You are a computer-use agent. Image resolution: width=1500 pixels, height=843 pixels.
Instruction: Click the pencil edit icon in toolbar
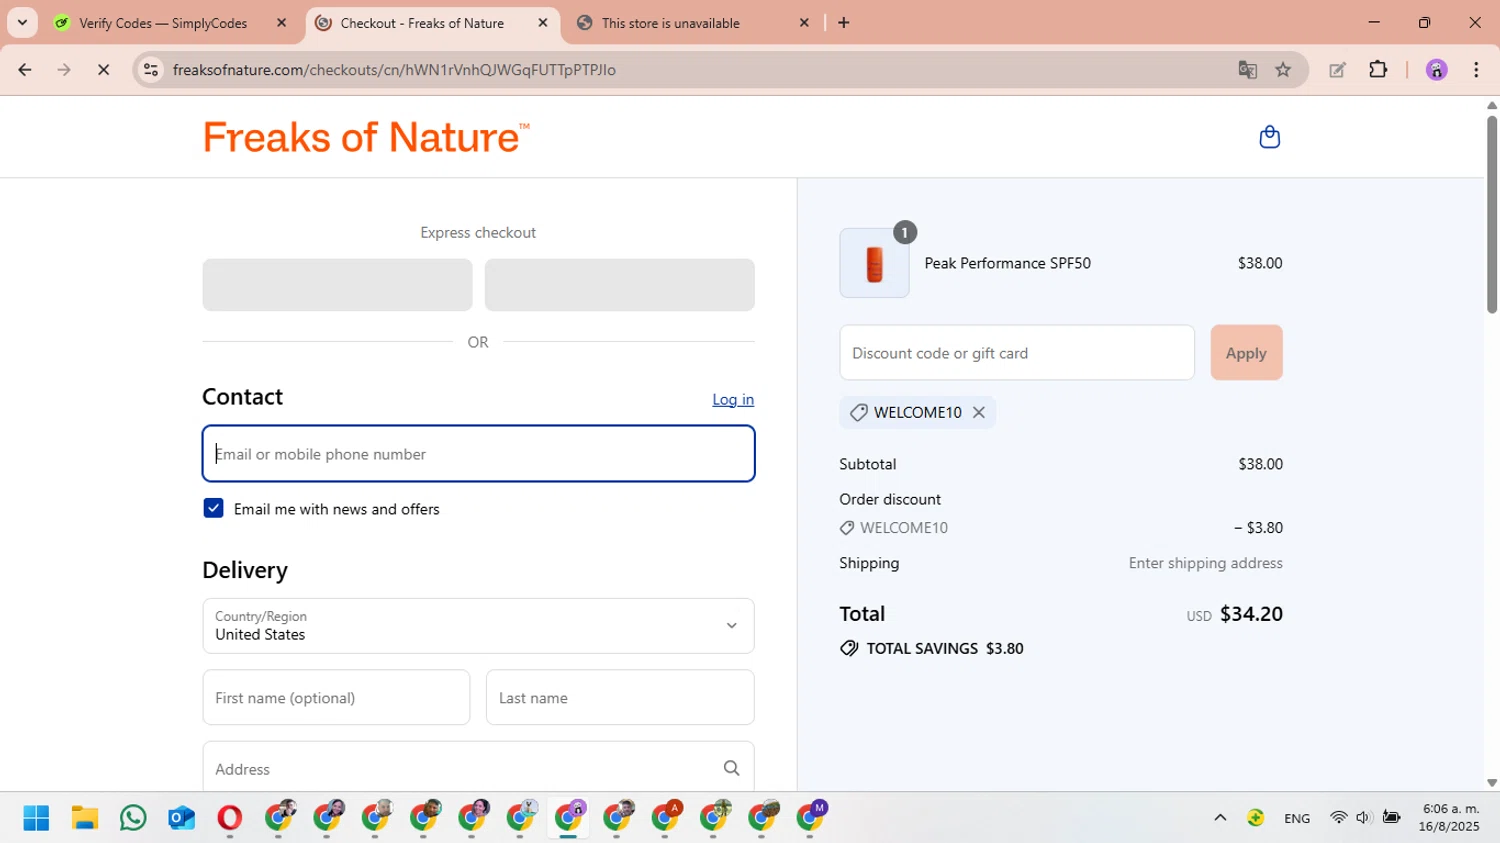point(1337,70)
